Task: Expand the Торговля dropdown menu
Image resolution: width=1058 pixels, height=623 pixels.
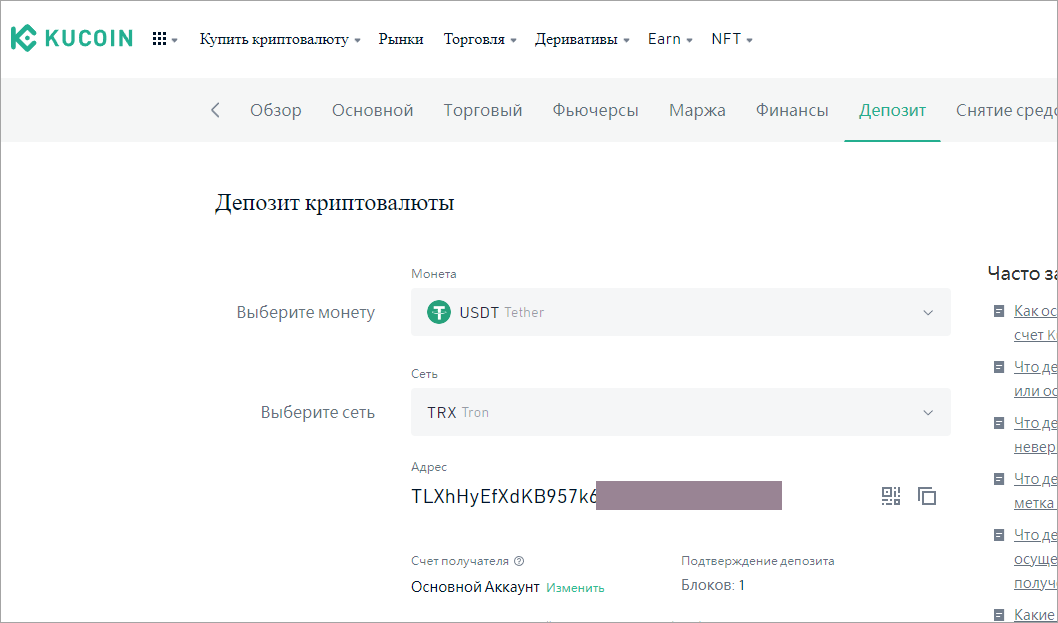Action: [480, 39]
